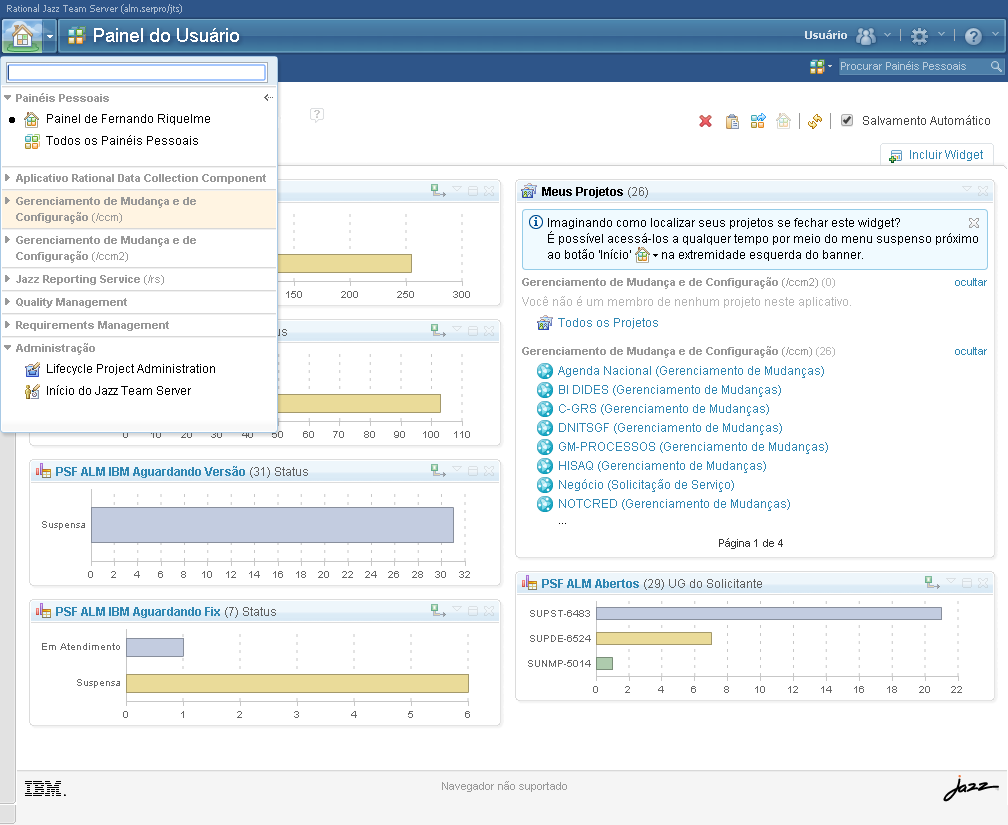1008x825 pixels.
Task: Toggle the Salvamento Automático checkbox
Action: [847, 120]
